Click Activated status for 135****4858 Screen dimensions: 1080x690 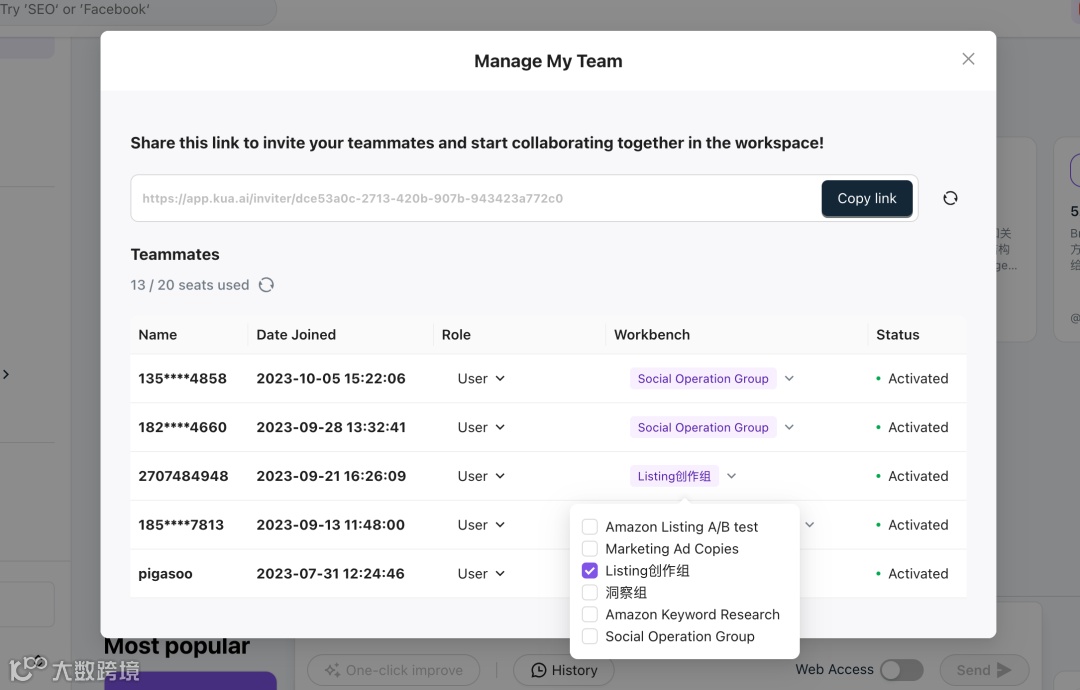point(918,379)
